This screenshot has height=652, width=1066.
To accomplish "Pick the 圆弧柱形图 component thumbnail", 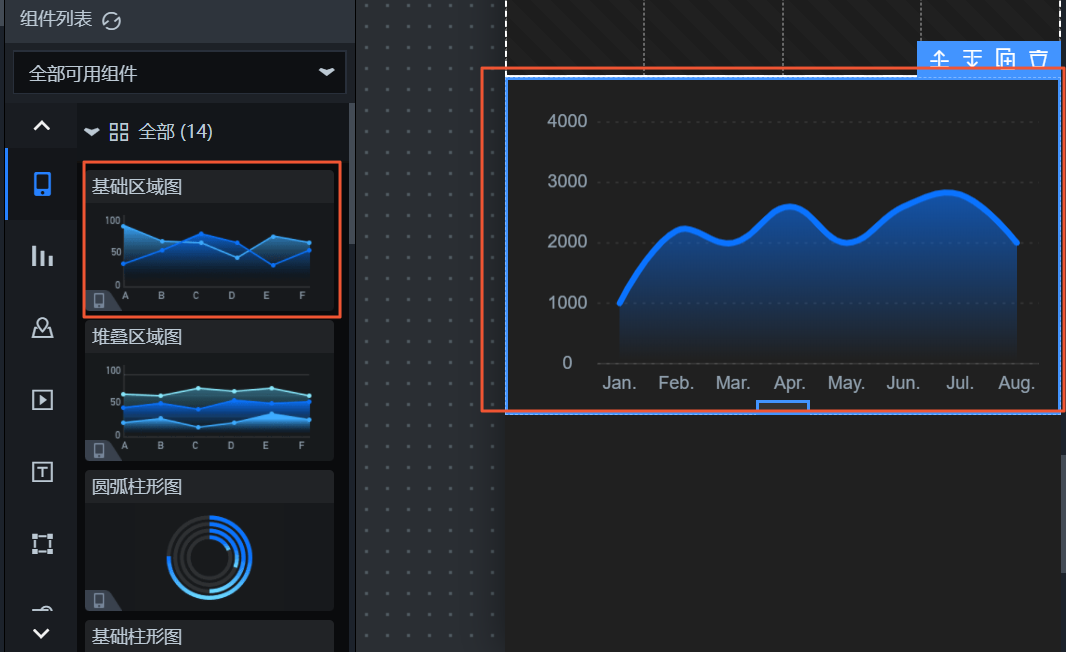I will (x=210, y=557).
